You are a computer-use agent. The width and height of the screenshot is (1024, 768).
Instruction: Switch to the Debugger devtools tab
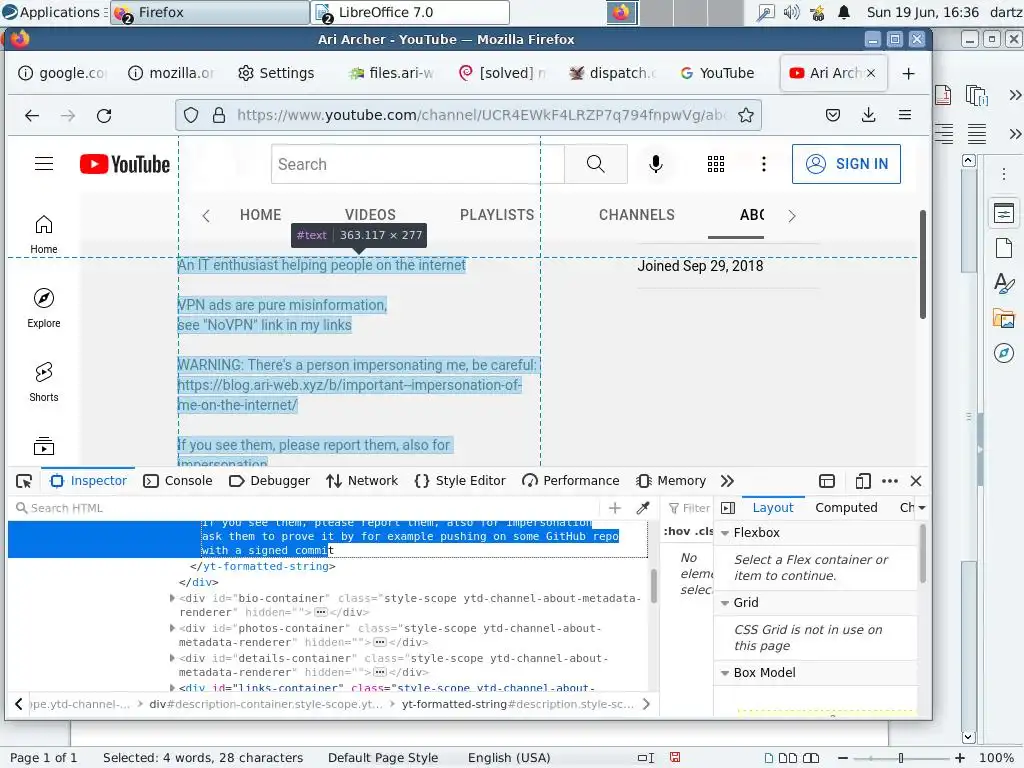coord(269,481)
